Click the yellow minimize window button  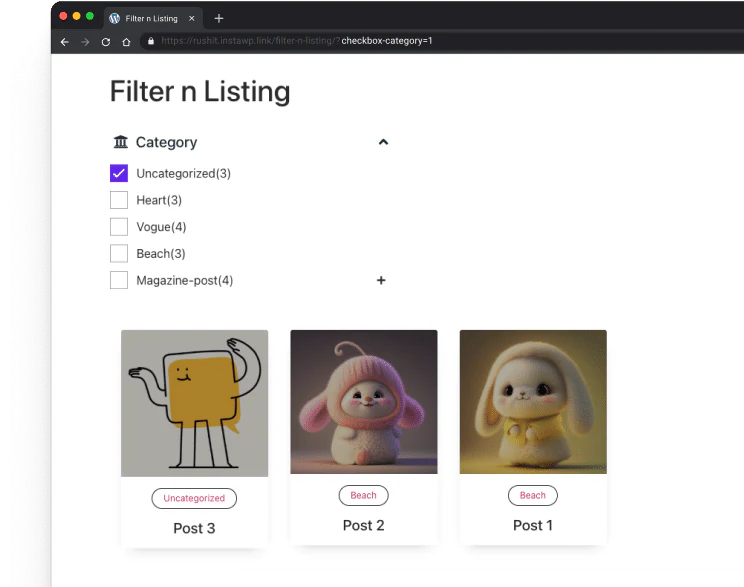click(x=76, y=16)
